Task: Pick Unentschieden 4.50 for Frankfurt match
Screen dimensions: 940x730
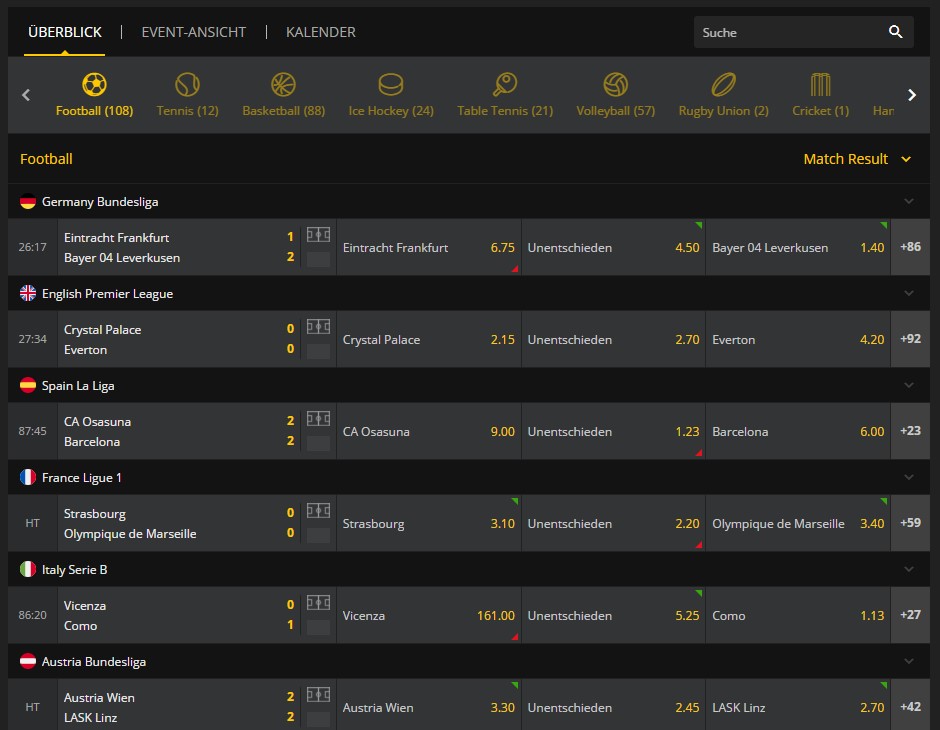Action: click(x=613, y=248)
